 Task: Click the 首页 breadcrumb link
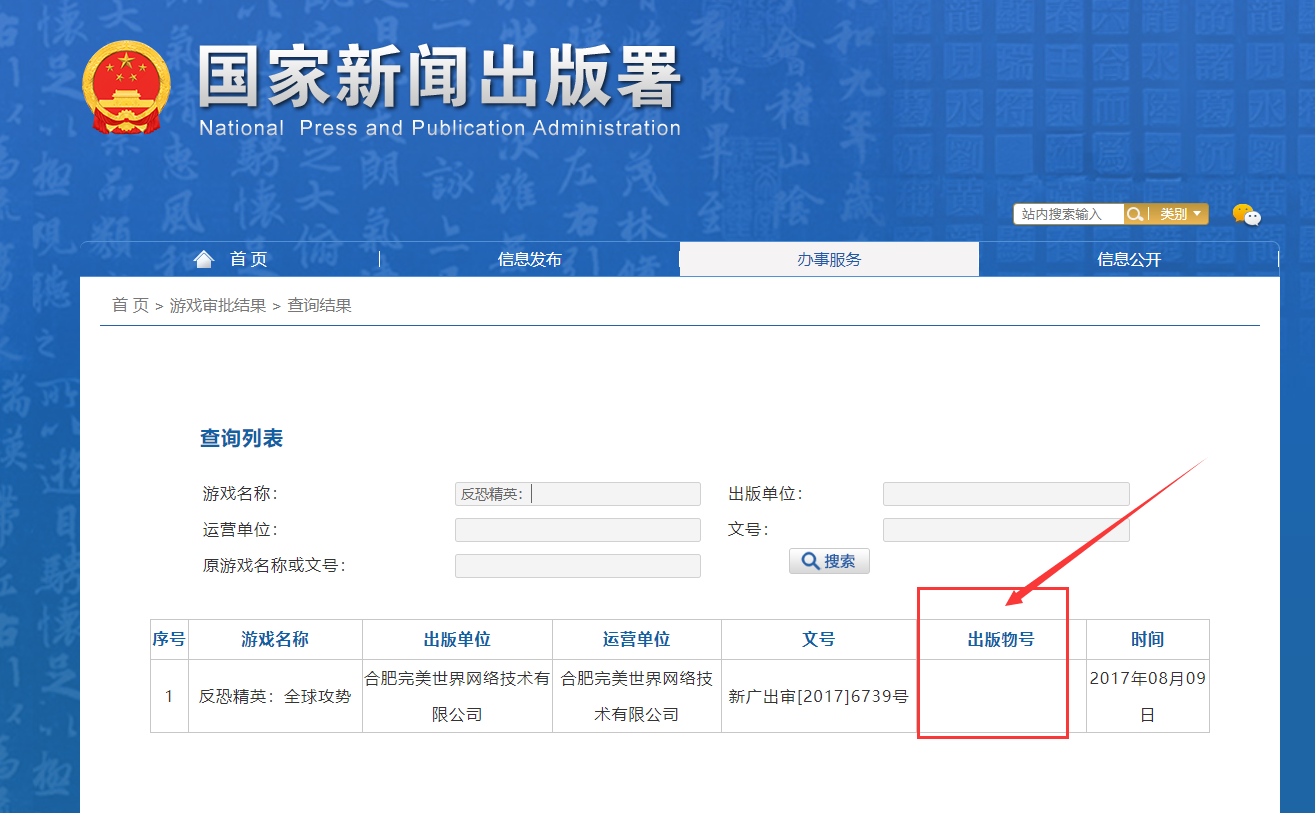(x=130, y=305)
